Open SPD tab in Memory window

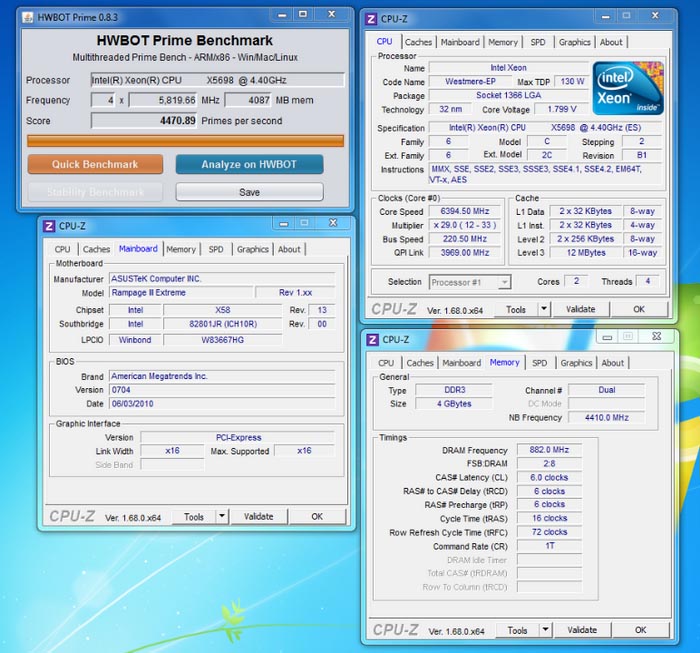pyautogui.click(x=539, y=363)
